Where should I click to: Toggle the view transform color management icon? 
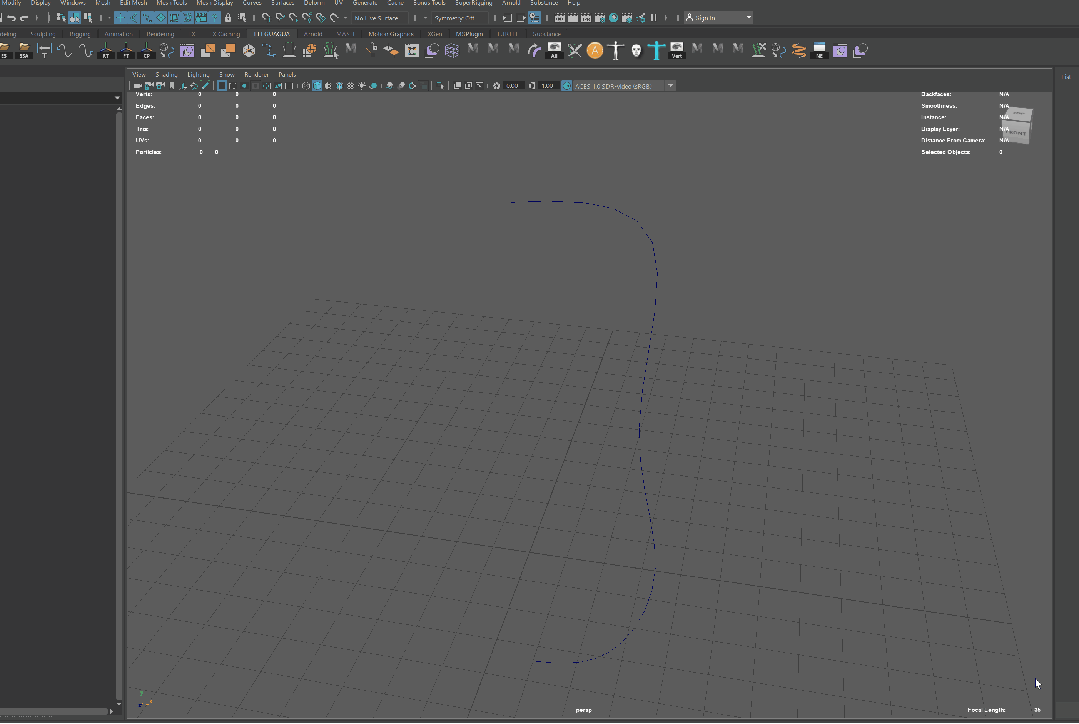click(566, 86)
